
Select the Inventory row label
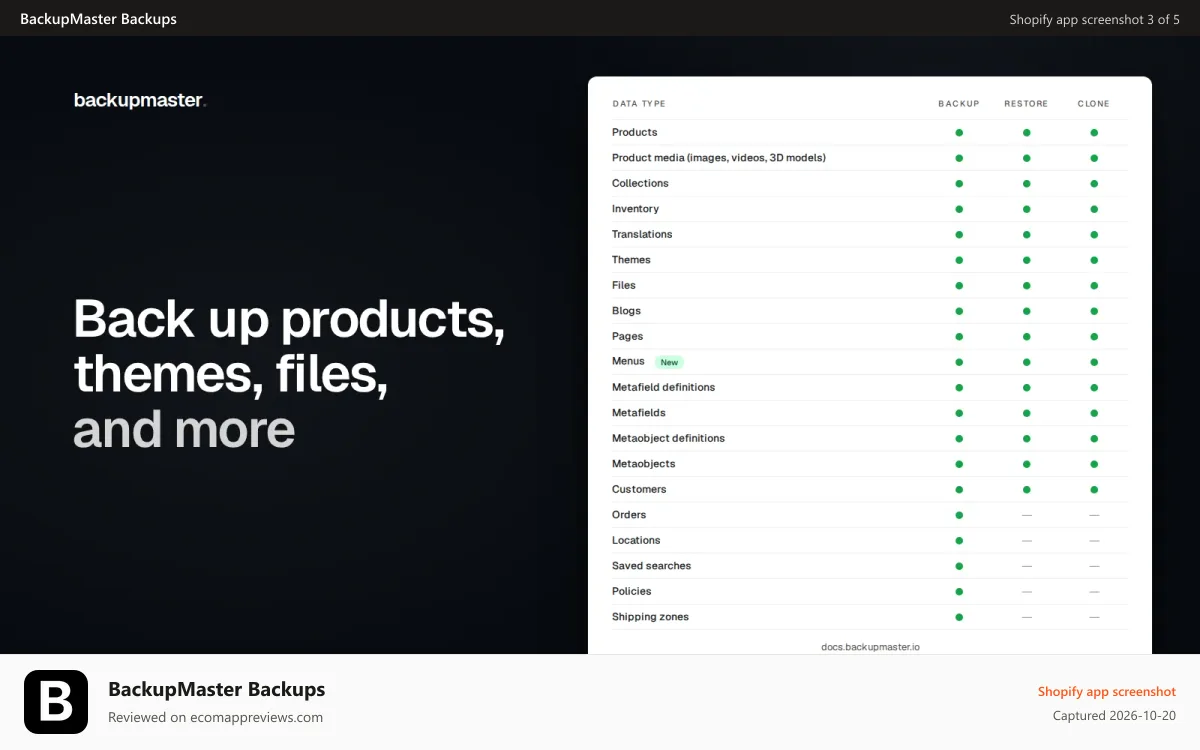coord(636,209)
